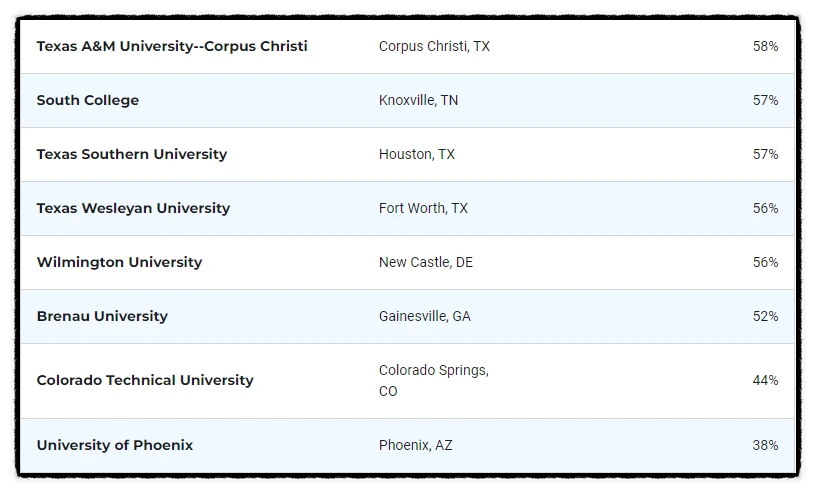
Task: Select the Fort Worth, TX location text
Action: pos(423,208)
